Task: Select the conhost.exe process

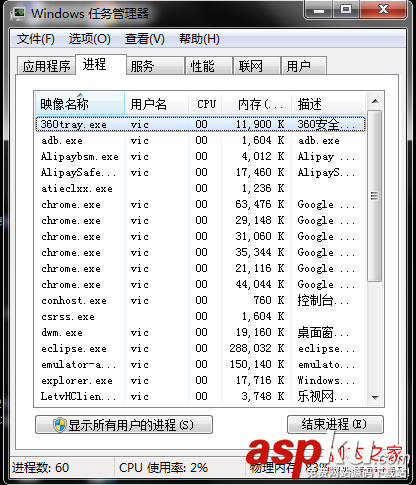Action: tap(200, 300)
